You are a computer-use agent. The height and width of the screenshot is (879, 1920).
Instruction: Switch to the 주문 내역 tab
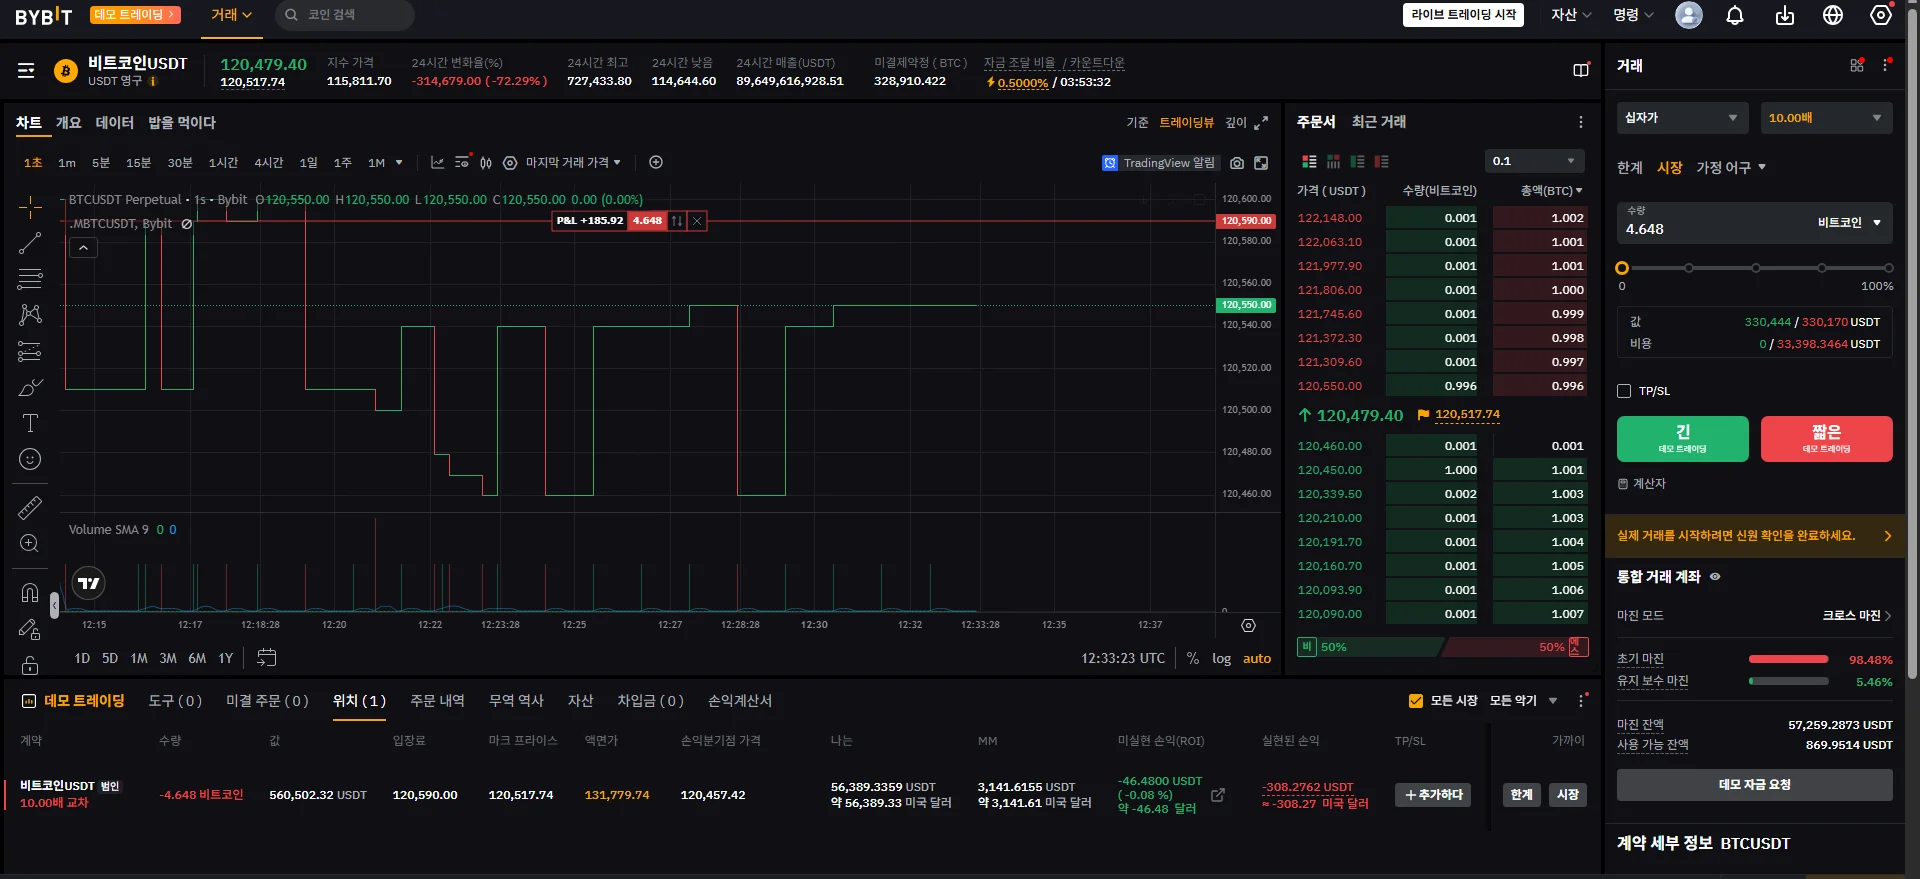(x=437, y=701)
